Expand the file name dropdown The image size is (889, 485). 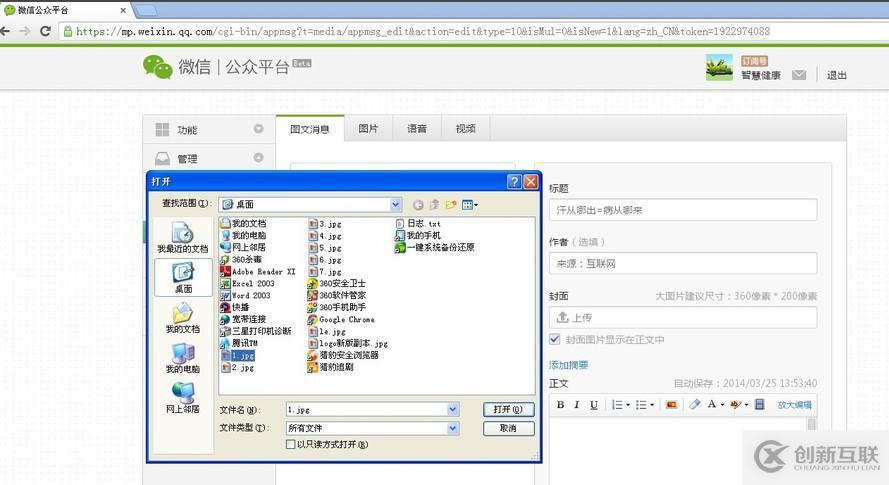click(x=453, y=410)
